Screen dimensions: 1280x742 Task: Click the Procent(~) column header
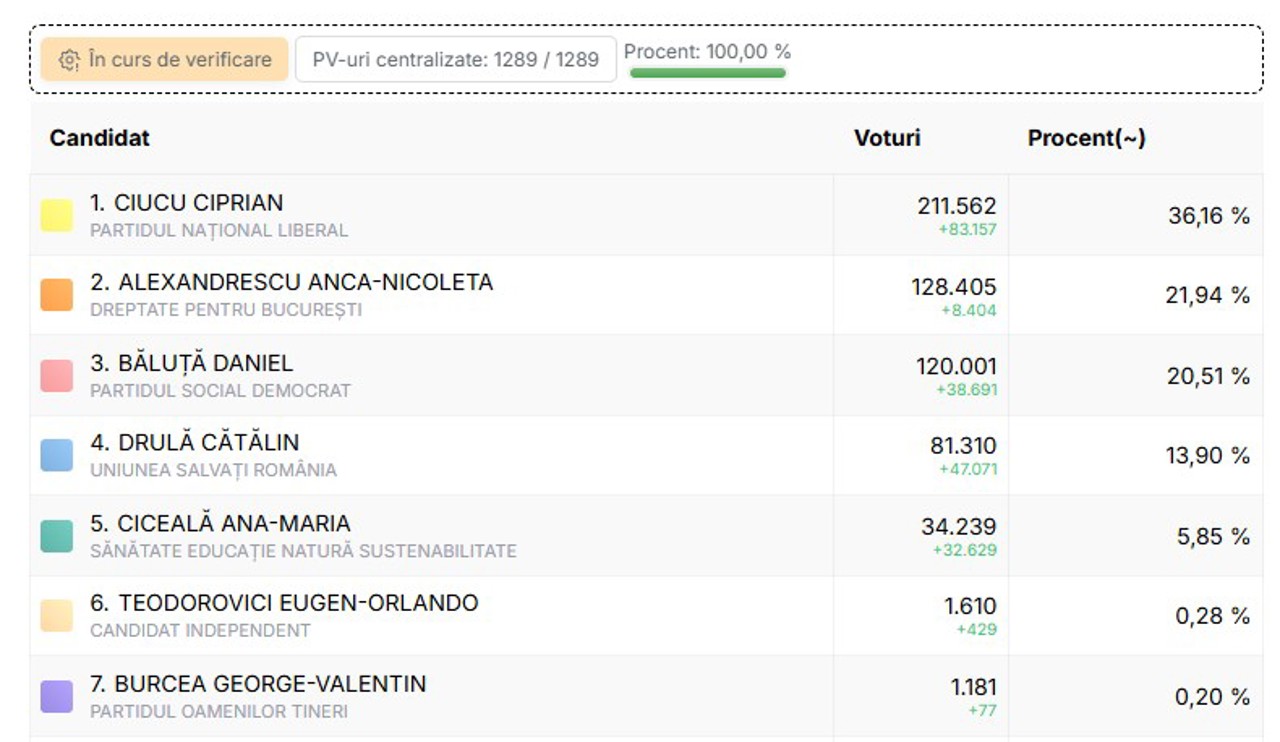1086,138
